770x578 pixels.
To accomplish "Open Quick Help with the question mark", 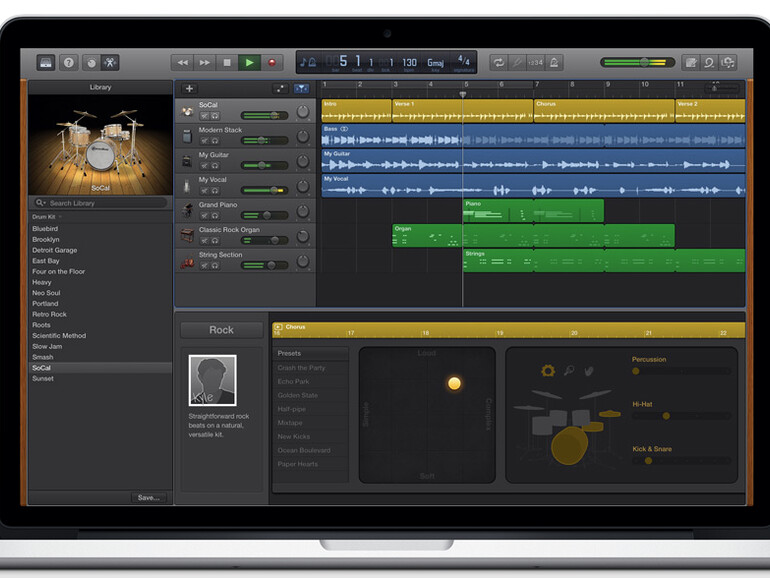I will [68, 62].
